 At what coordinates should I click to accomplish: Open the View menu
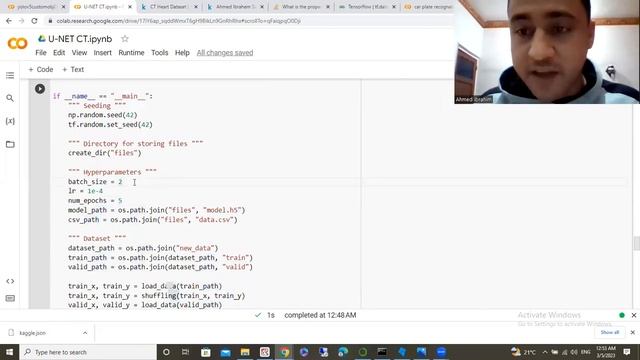[x=79, y=53]
